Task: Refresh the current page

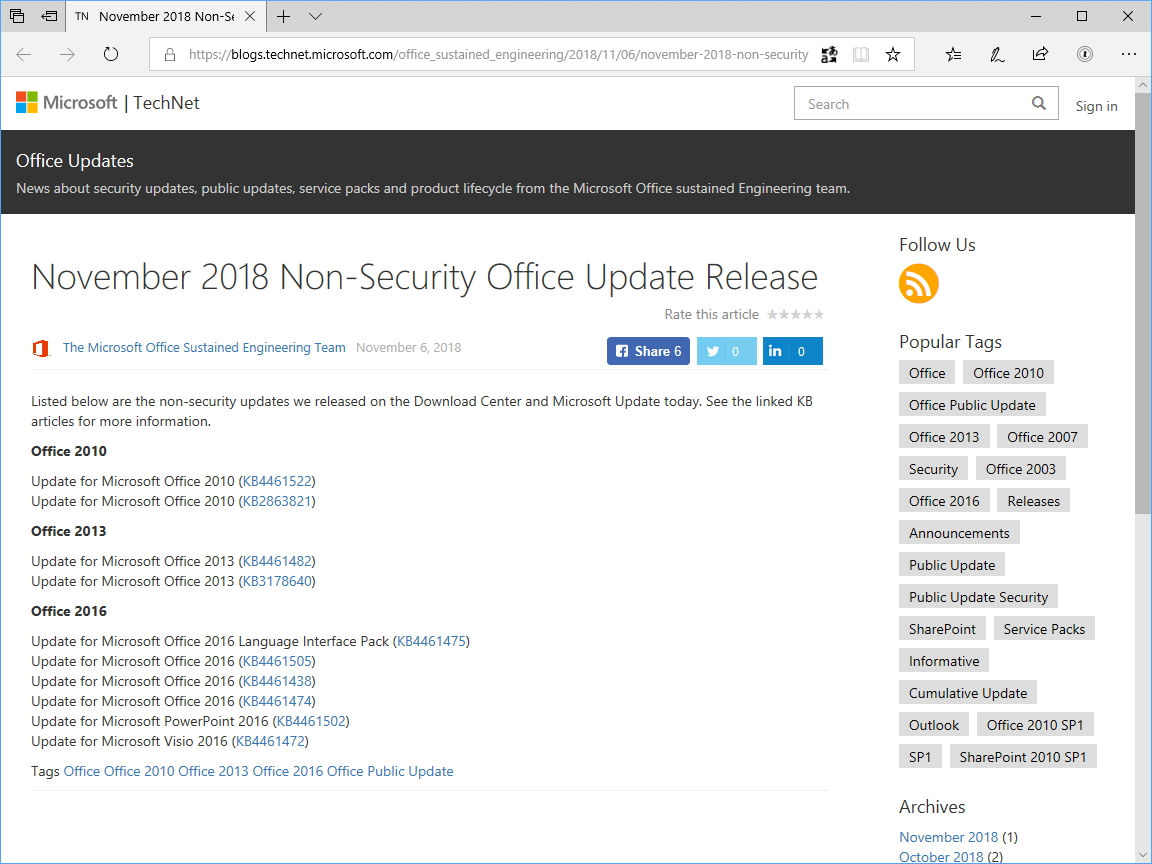Action: coord(110,55)
